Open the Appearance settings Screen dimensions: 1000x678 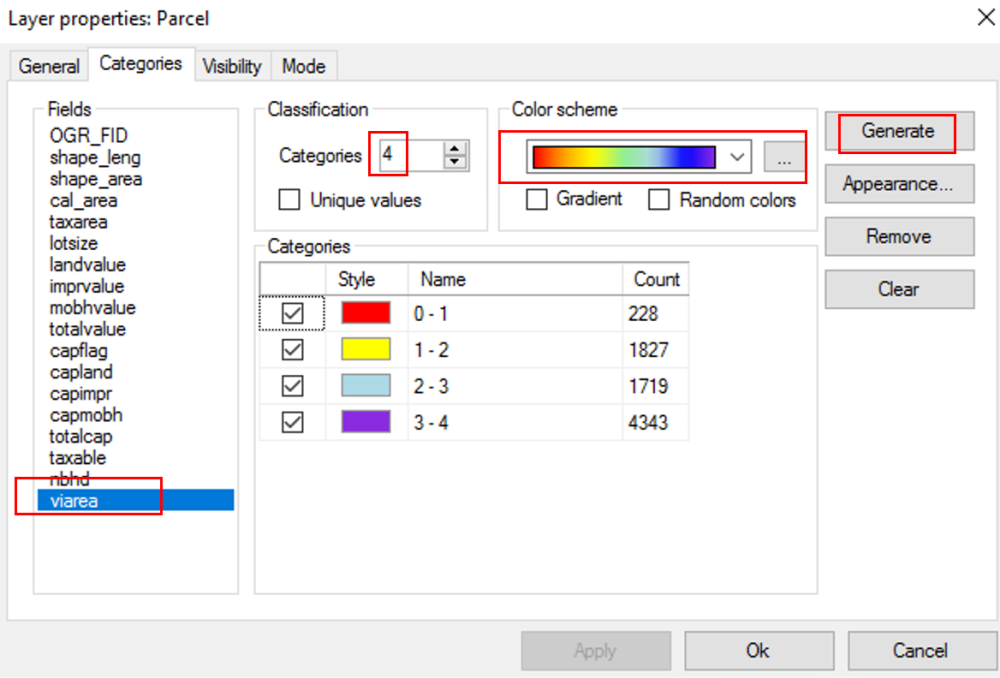point(898,184)
